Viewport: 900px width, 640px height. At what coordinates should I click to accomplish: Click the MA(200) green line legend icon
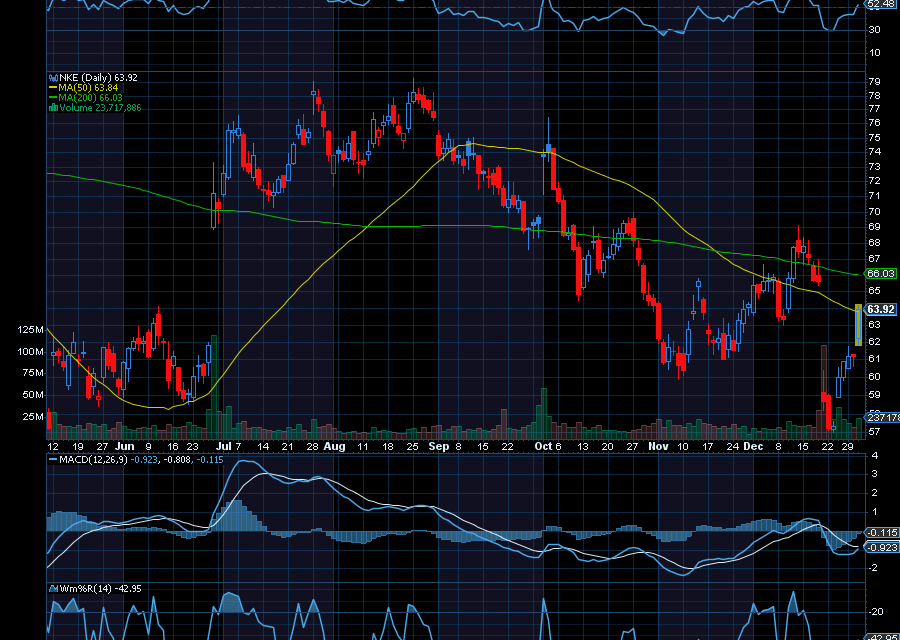tap(52, 97)
